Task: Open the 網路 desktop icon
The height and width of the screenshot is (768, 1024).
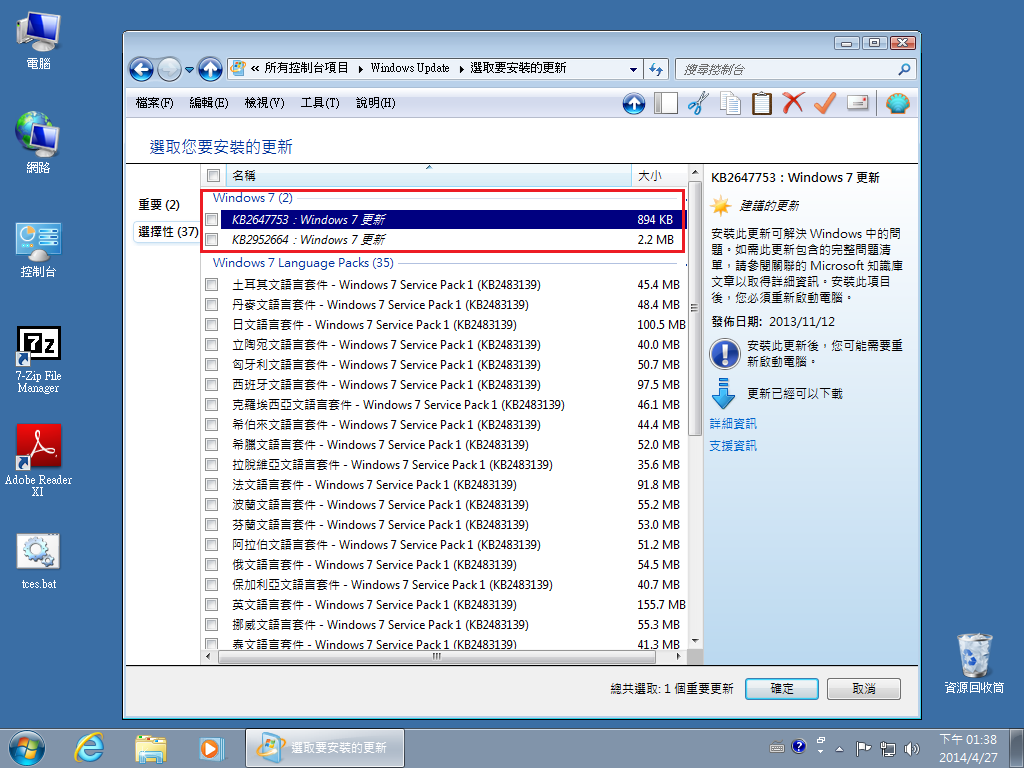Action: click(x=38, y=144)
